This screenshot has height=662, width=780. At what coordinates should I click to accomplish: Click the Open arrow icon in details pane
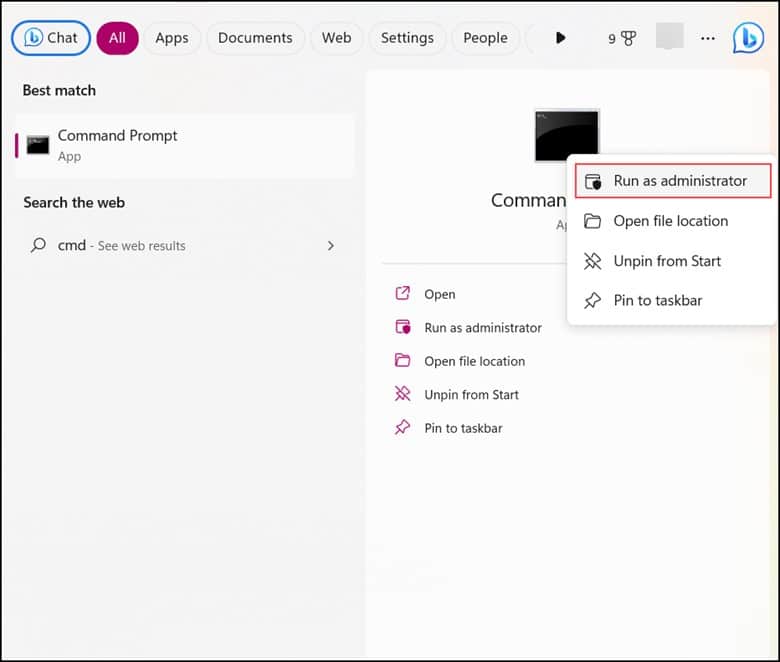pyautogui.click(x=402, y=293)
